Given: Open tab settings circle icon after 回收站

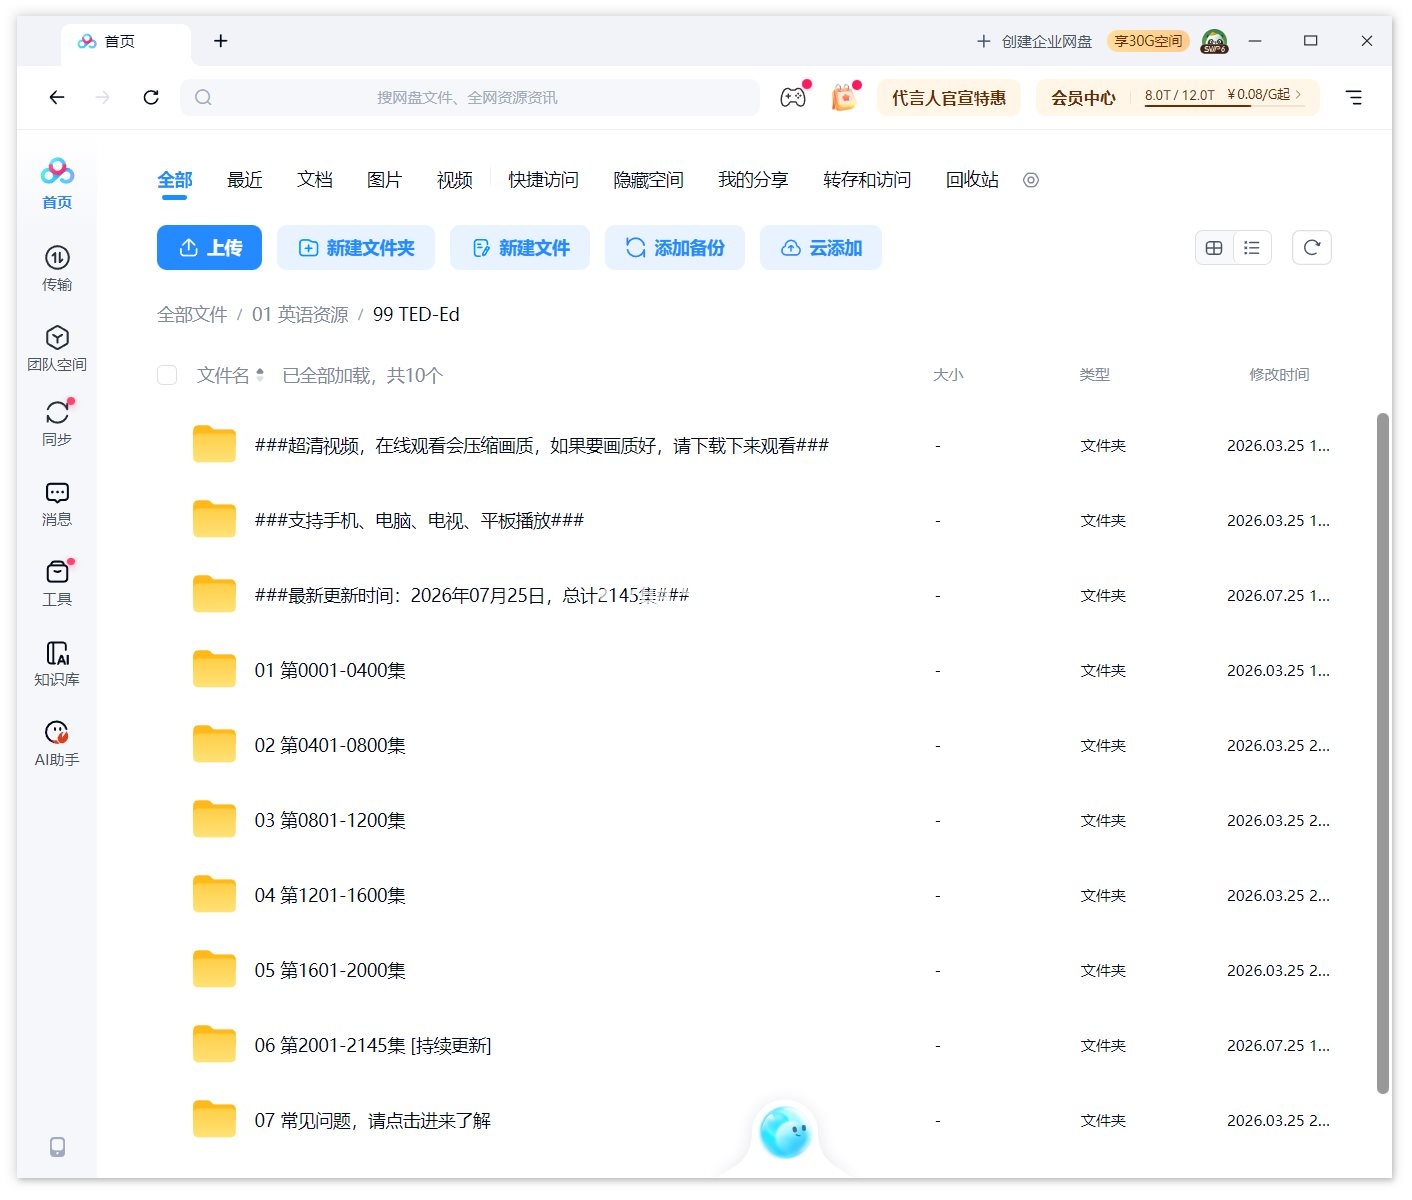Looking at the screenshot, I should pyautogui.click(x=1031, y=180).
